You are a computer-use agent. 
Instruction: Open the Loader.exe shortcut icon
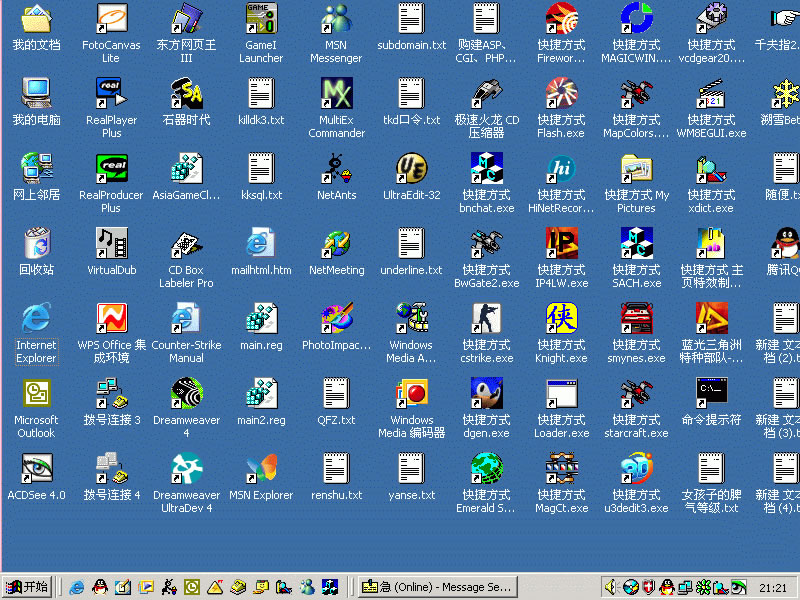point(561,393)
